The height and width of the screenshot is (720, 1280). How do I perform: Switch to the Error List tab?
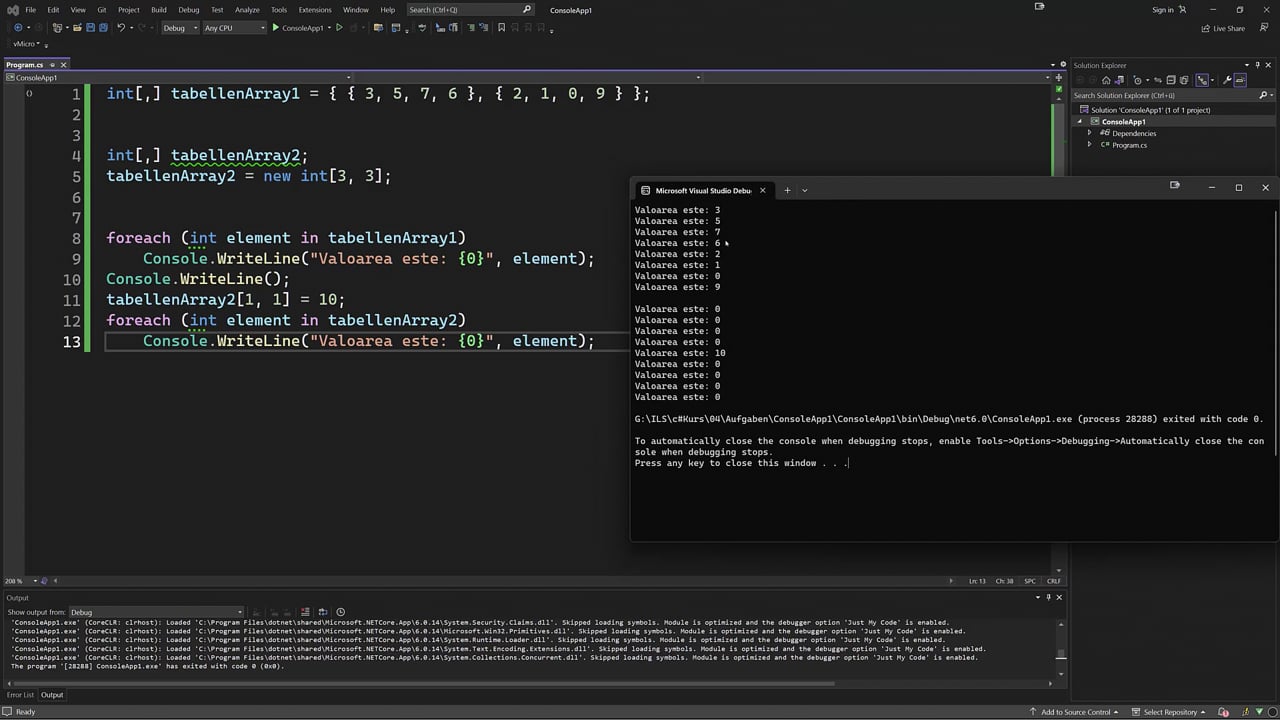pyautogui.click(x=20, y=695)
